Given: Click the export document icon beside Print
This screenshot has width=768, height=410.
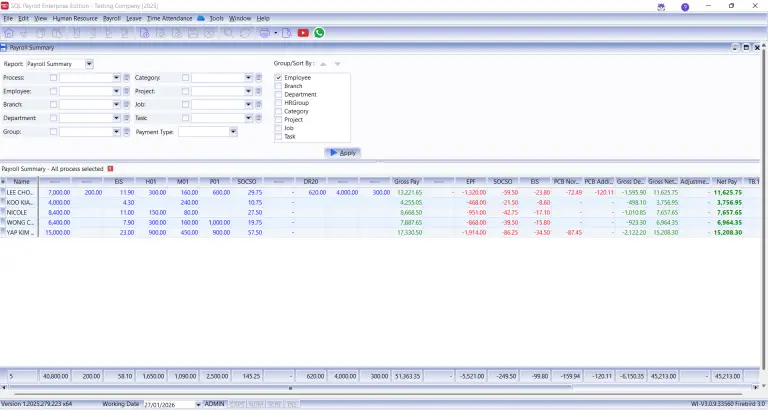Looking at the screenshot, I should point(287,33).
